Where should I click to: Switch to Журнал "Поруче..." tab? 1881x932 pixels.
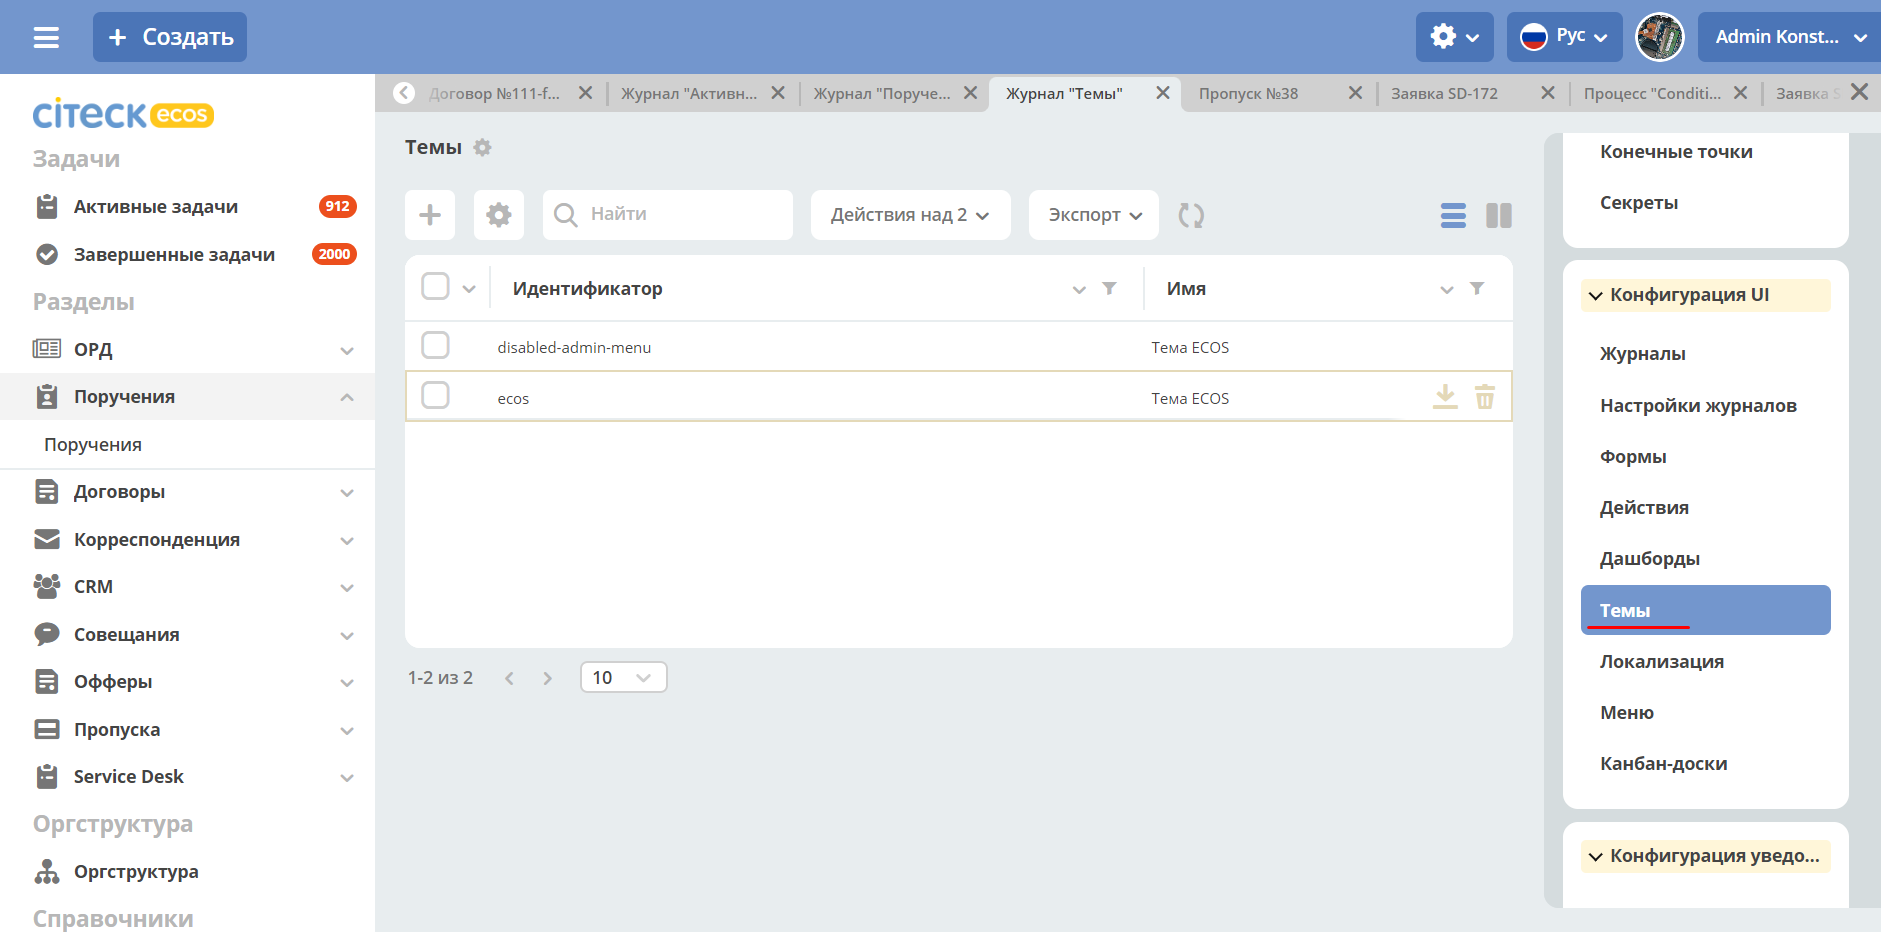(881, 93)
